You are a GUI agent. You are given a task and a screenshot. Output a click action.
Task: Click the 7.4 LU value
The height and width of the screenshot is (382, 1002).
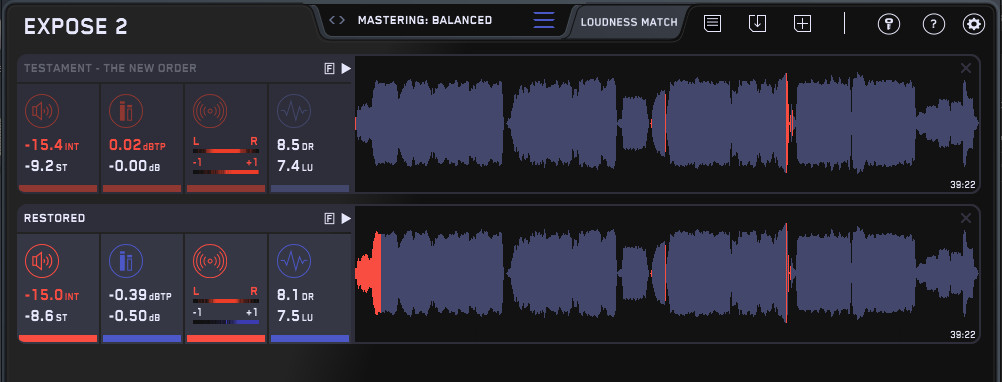pyautogui.click(x=295, y=167)
